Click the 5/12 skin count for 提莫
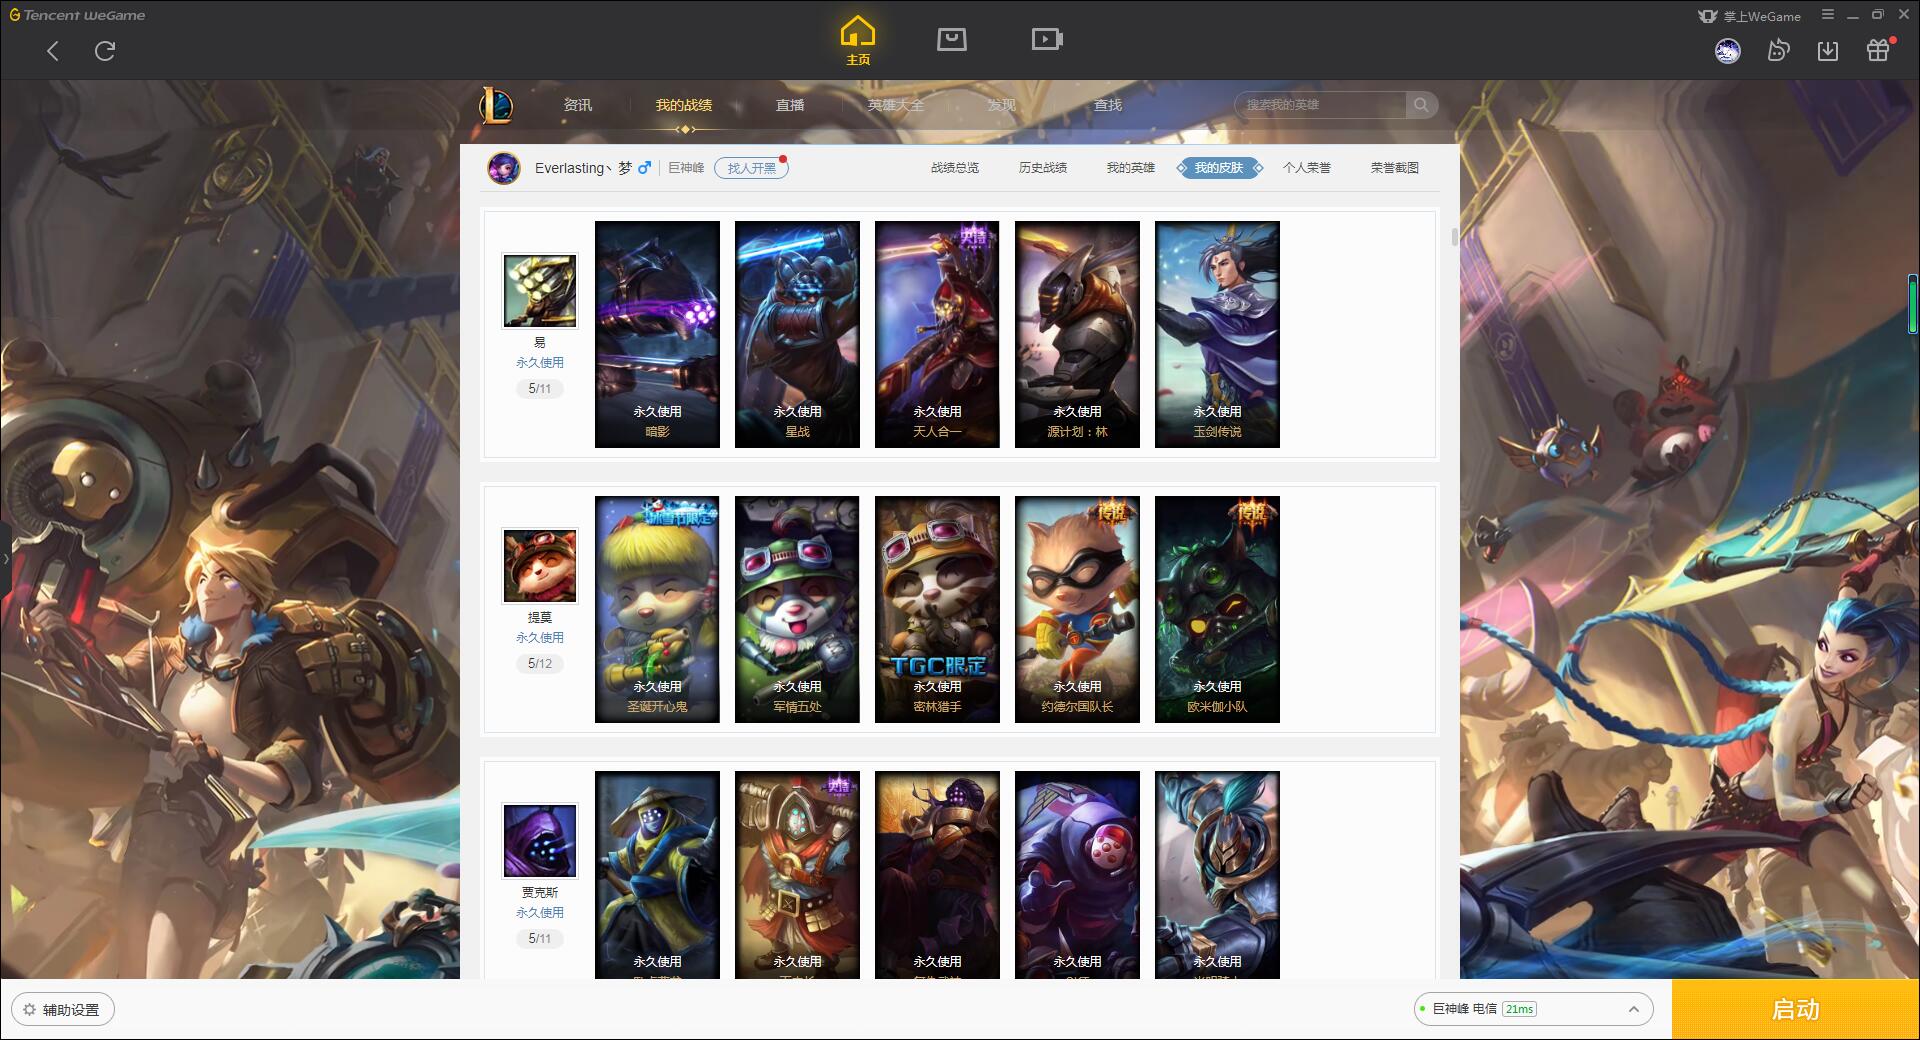The image size is (1920, 1040). tap(540, 664)
